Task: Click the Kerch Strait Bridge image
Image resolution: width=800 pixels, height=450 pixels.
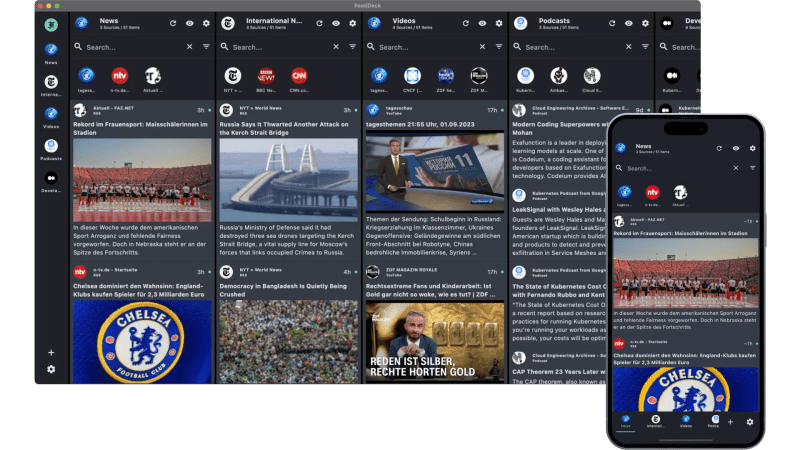Action: pyautogui.click(x=288, y=180)
